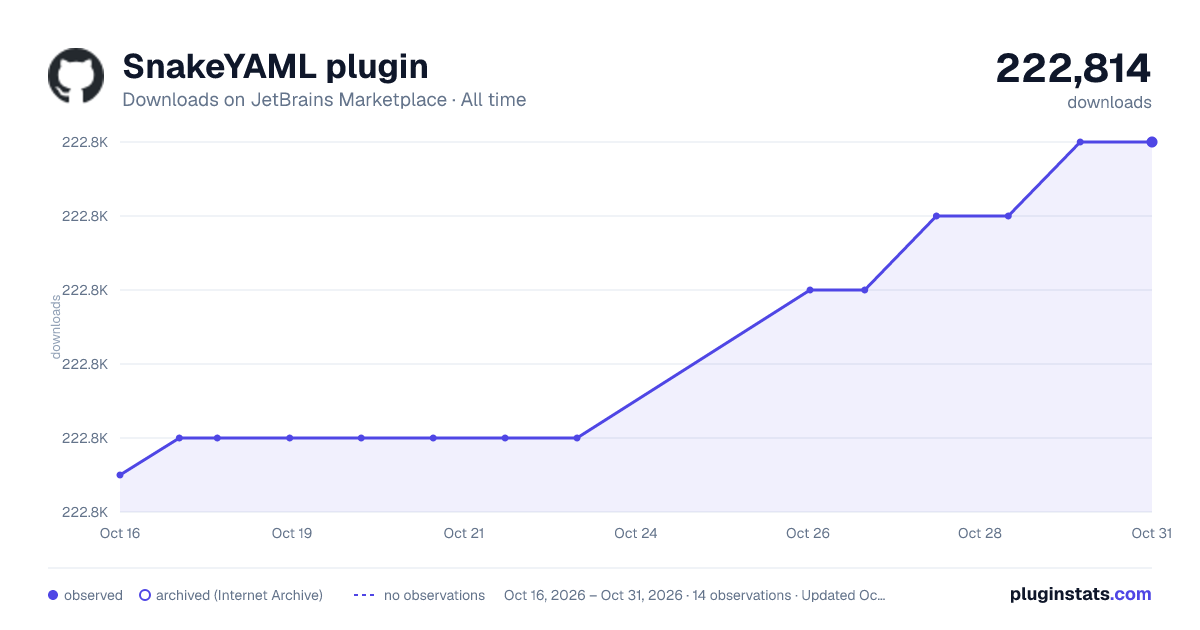Click the Oct 24 axis label

636,533
